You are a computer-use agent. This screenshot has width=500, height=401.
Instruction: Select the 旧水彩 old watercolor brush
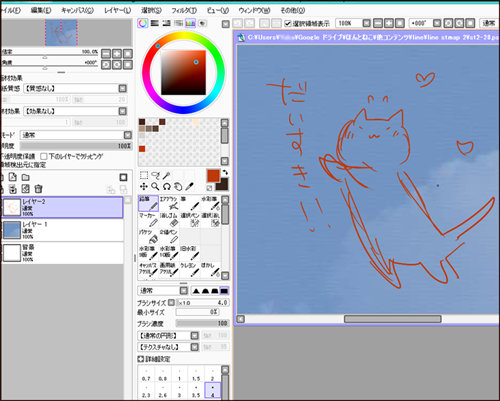pos(190,253)
